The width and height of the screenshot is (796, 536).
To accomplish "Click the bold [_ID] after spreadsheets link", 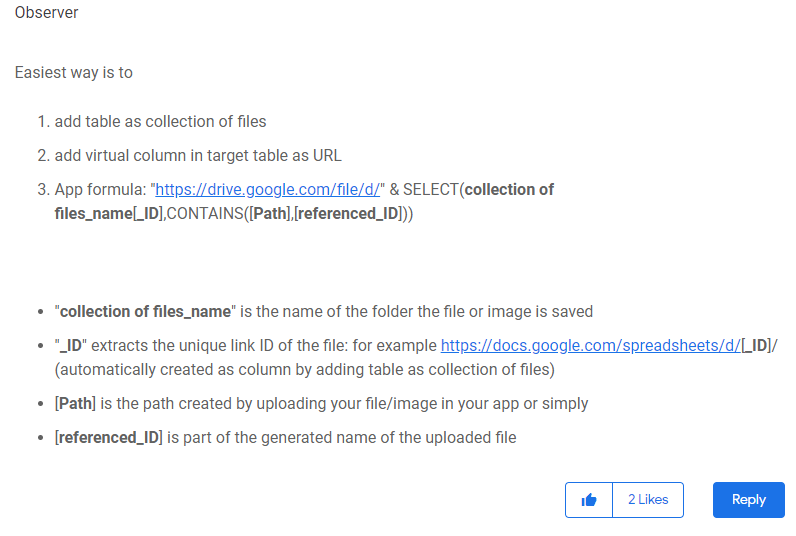I will pos(757,345).
